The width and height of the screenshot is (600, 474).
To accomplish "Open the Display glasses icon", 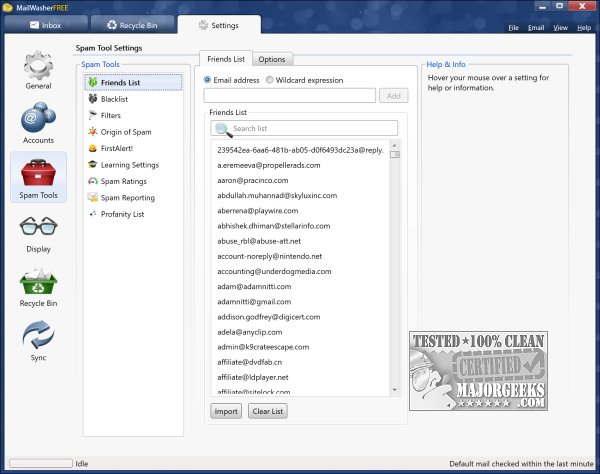I will click(x=38, y=226).
